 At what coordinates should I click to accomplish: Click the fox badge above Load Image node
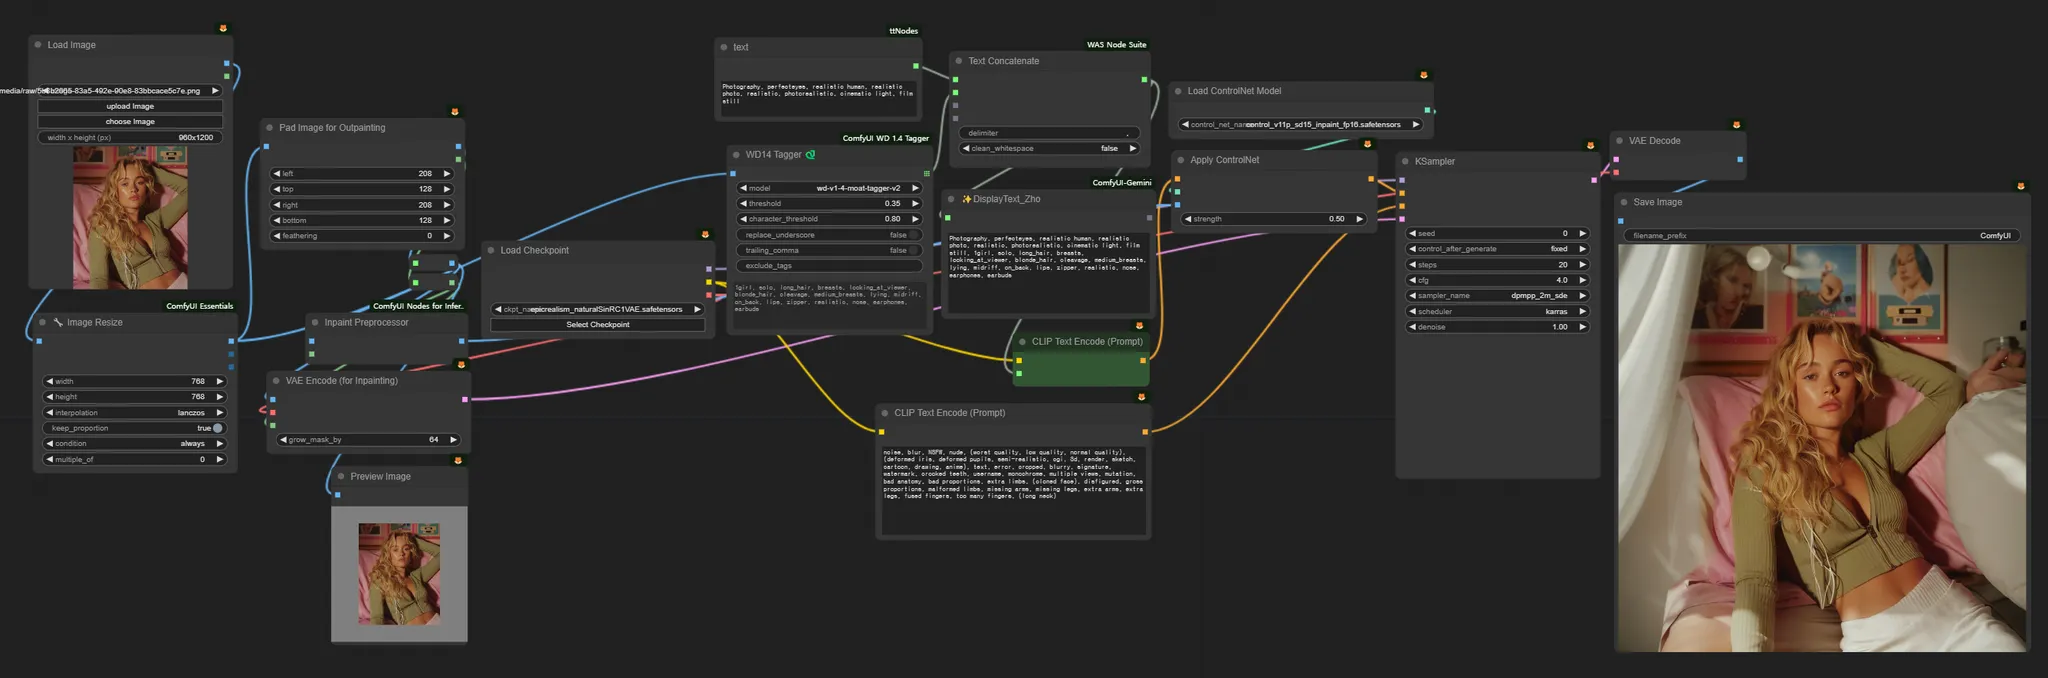click(223, 28)
